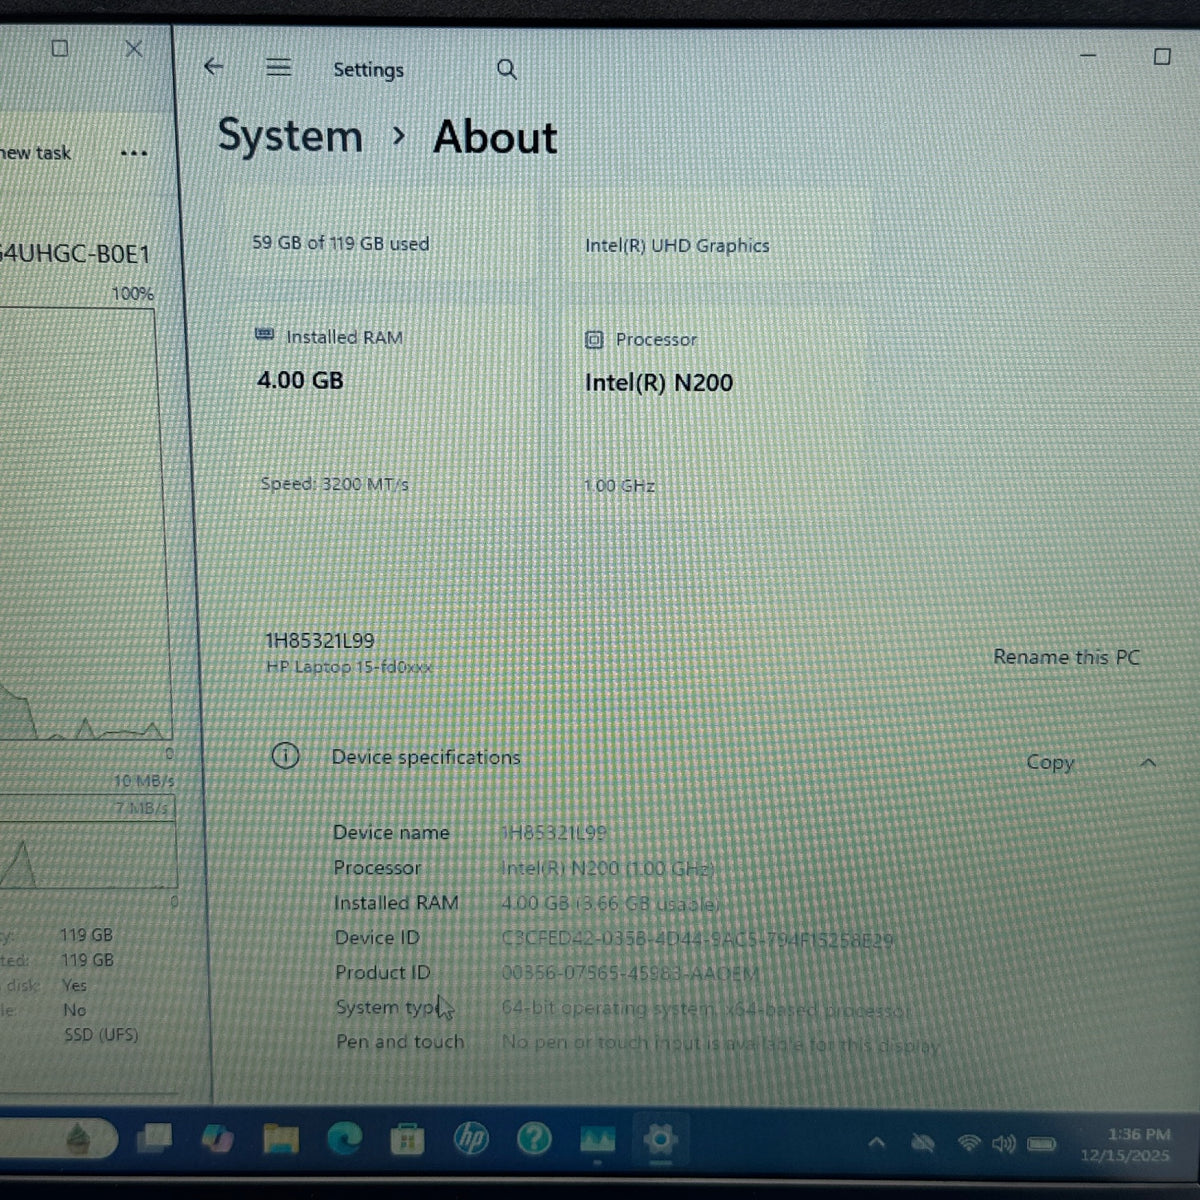The image size is (1200, 1200).
Task: Go back using the Settings back arrow
Action: pyautogui.click(x=213, y=67)
